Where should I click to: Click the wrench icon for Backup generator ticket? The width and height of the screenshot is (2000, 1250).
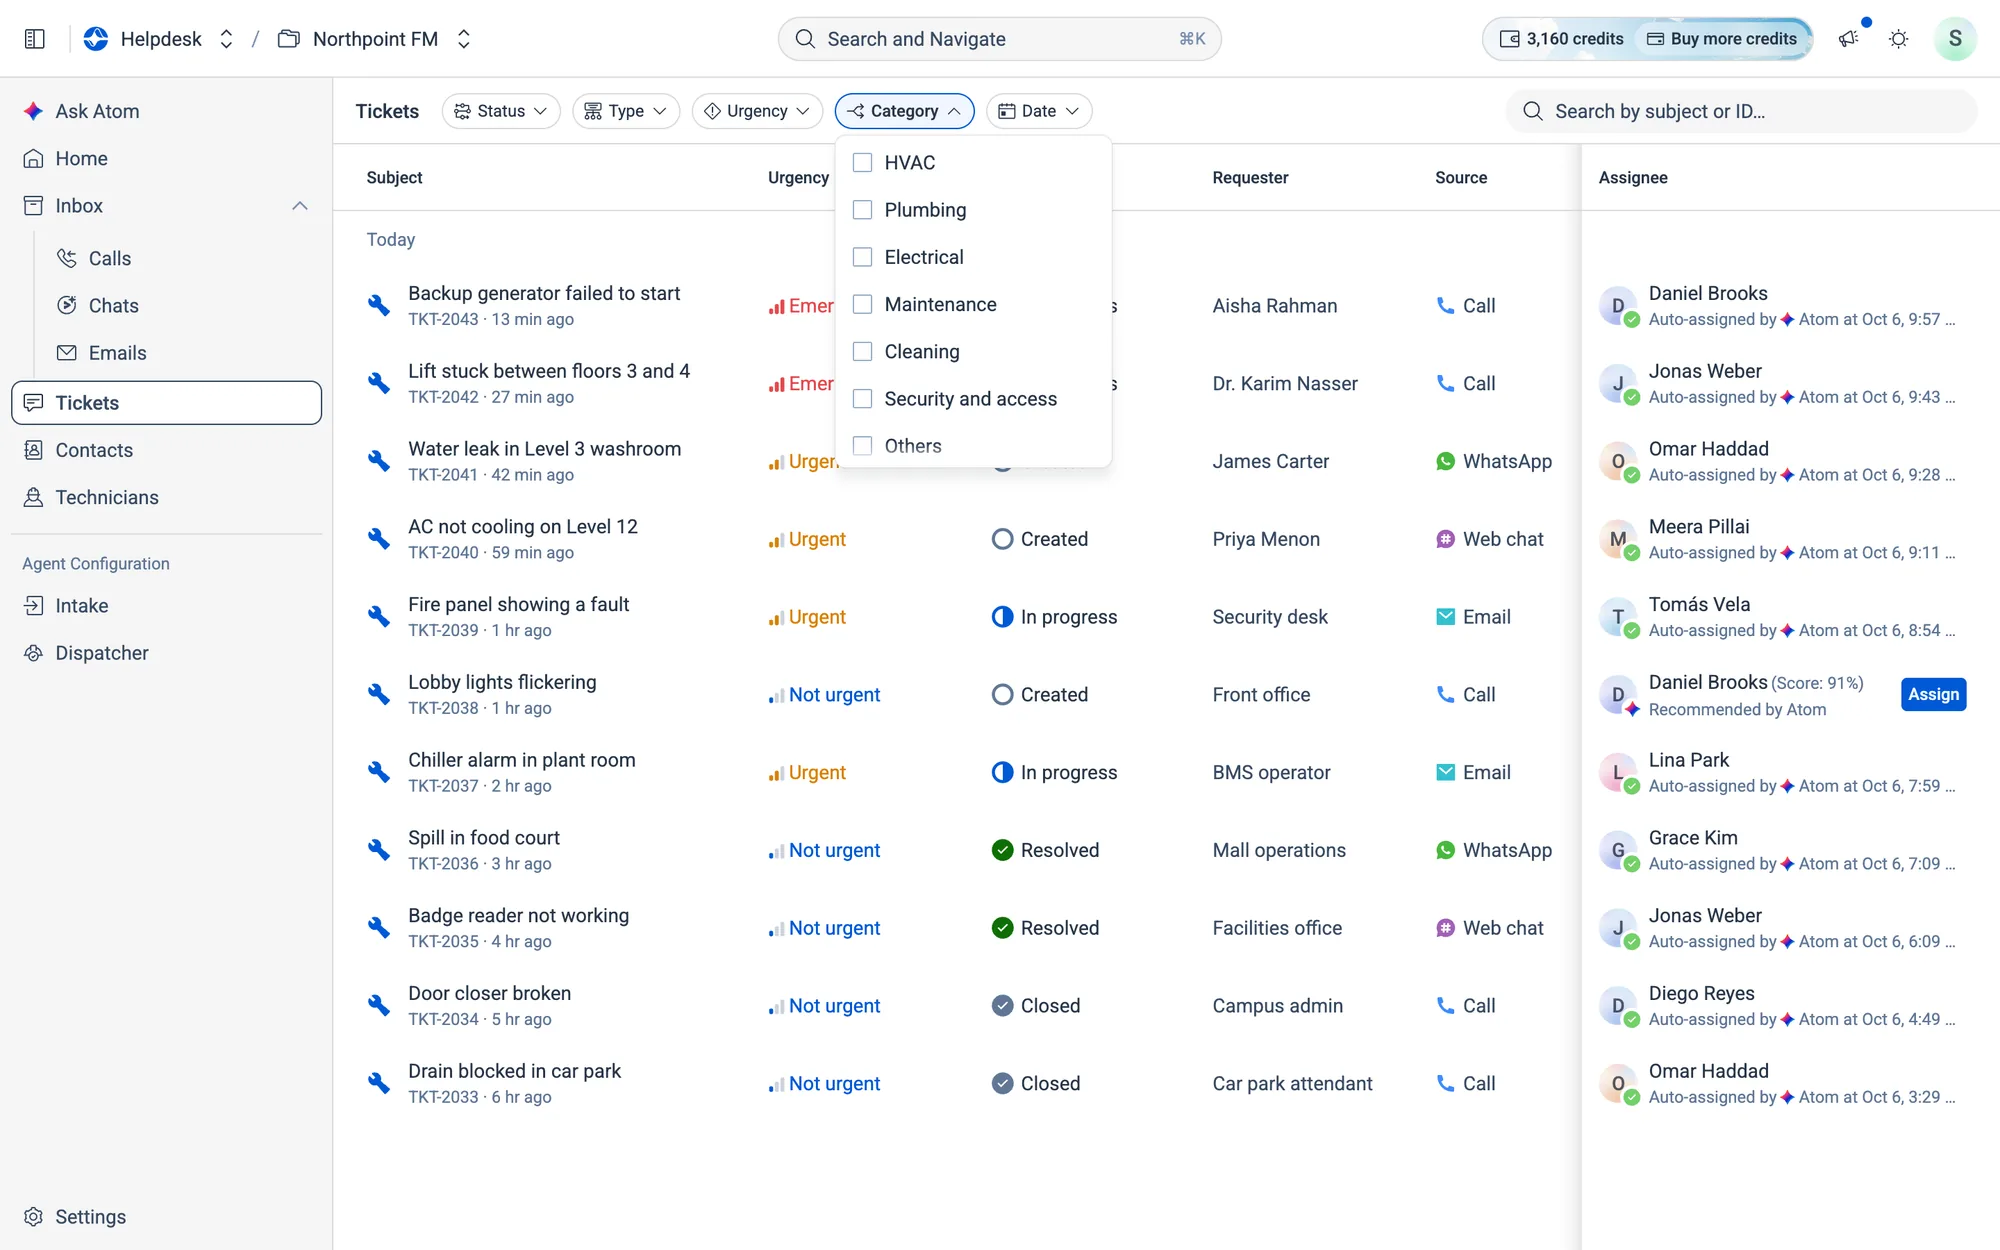click(378, 305)
